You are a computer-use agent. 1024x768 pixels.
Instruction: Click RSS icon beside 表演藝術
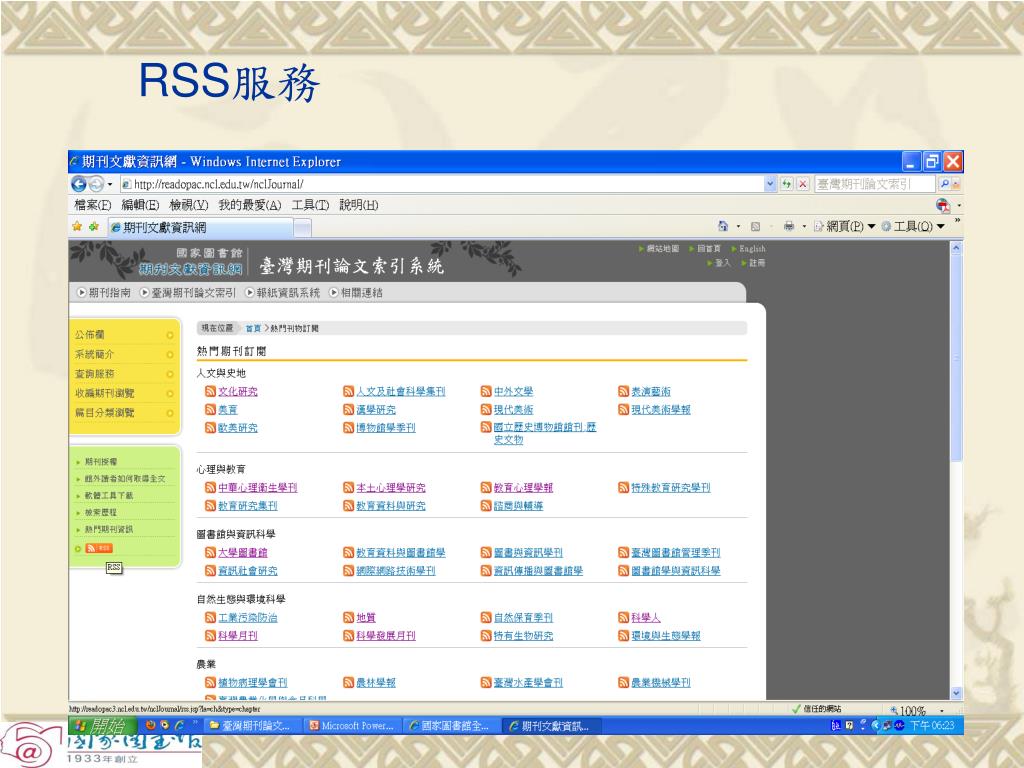(624, 391)
